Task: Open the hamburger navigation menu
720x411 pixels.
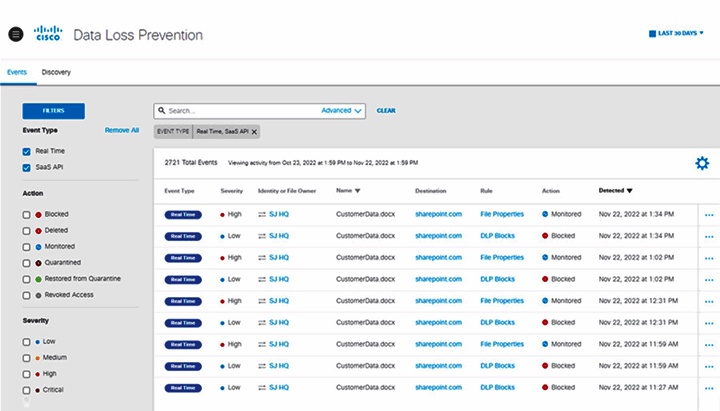Action: point(15,34)
